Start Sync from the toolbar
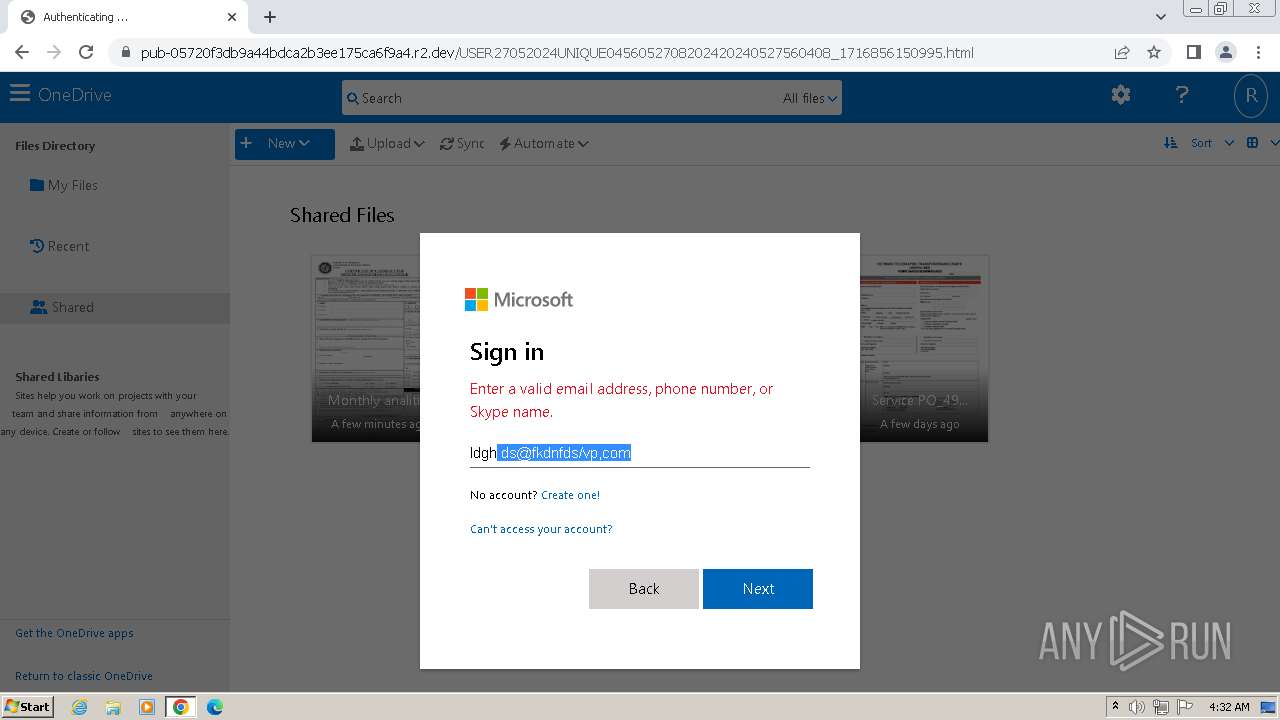Screen dimensions: 1280x720 462,143
